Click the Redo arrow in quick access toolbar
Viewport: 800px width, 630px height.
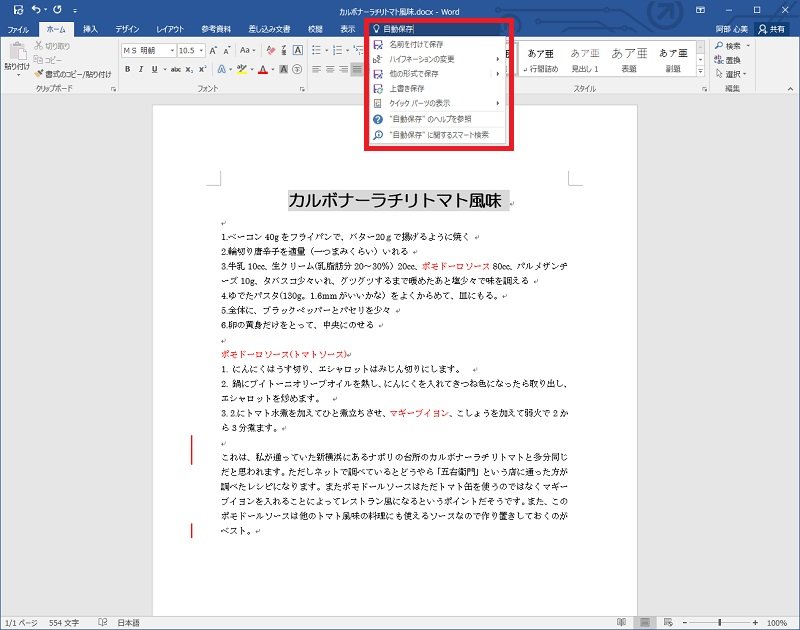(57, 10)
